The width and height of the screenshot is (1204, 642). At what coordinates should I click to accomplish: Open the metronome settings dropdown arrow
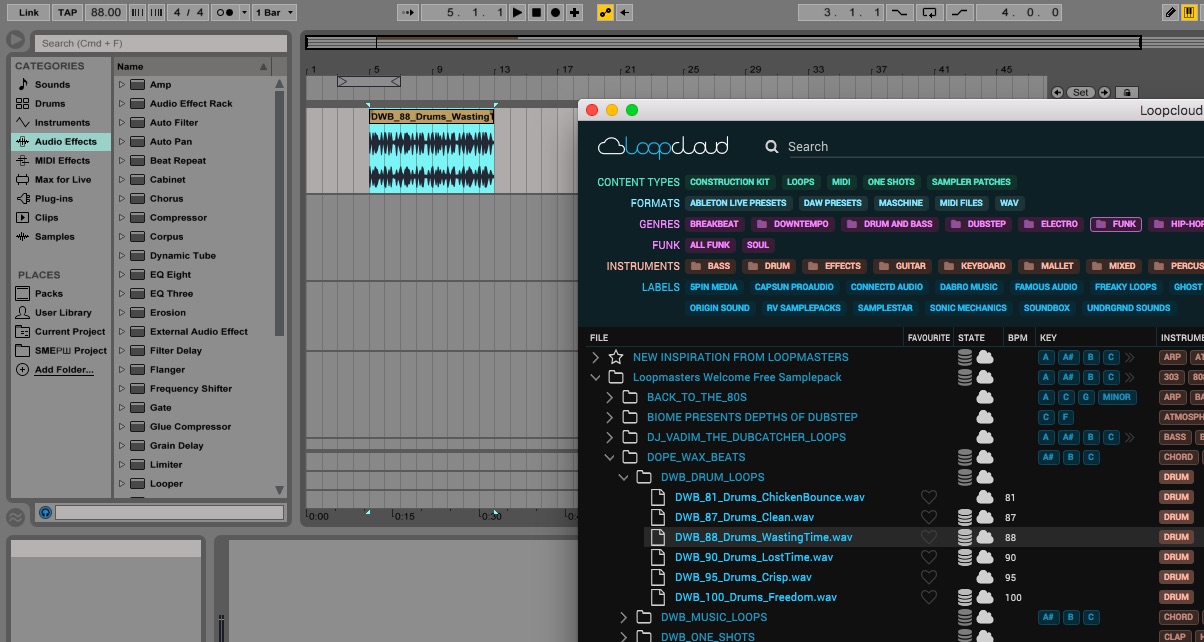point(243,12)
